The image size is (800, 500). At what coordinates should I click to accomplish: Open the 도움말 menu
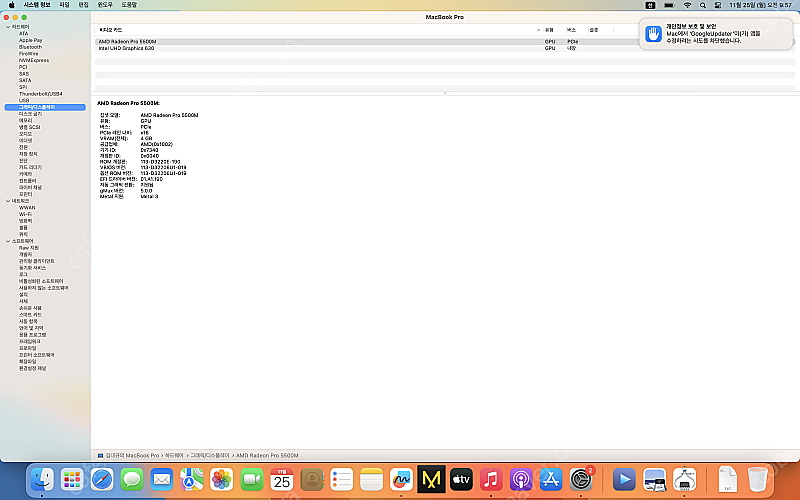coord(129,5)
